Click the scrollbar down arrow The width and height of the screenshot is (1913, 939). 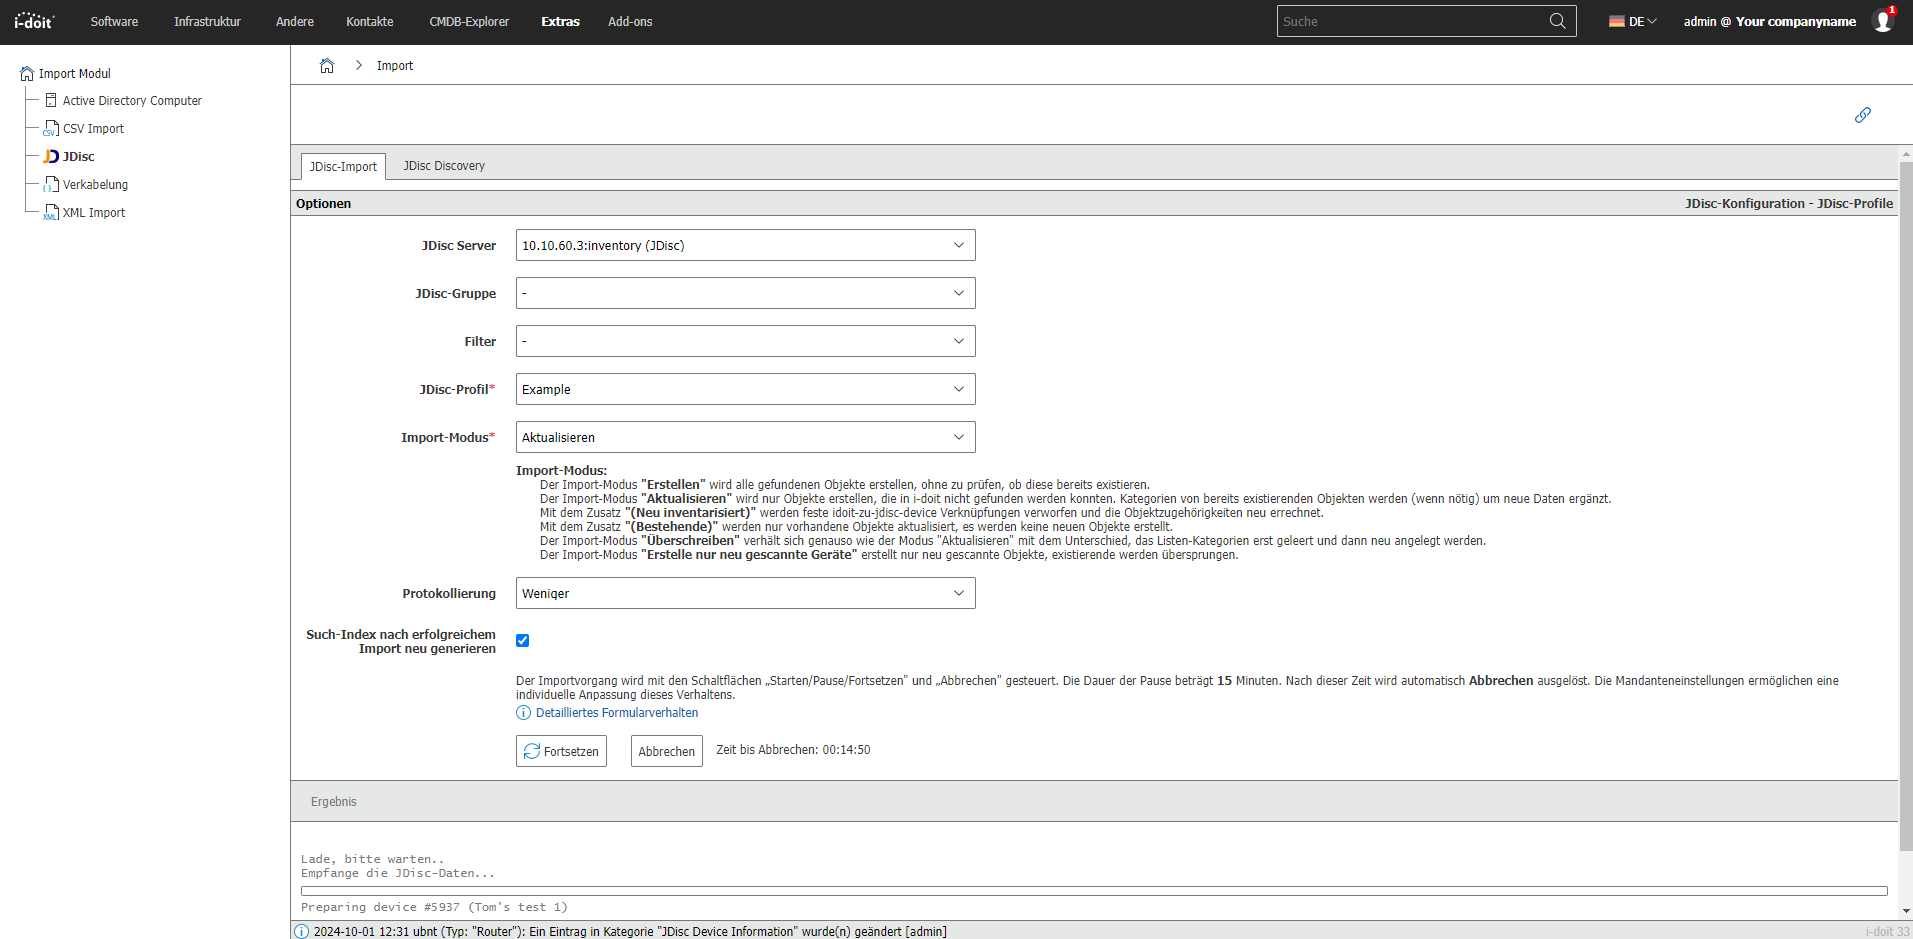[1906, 911]
